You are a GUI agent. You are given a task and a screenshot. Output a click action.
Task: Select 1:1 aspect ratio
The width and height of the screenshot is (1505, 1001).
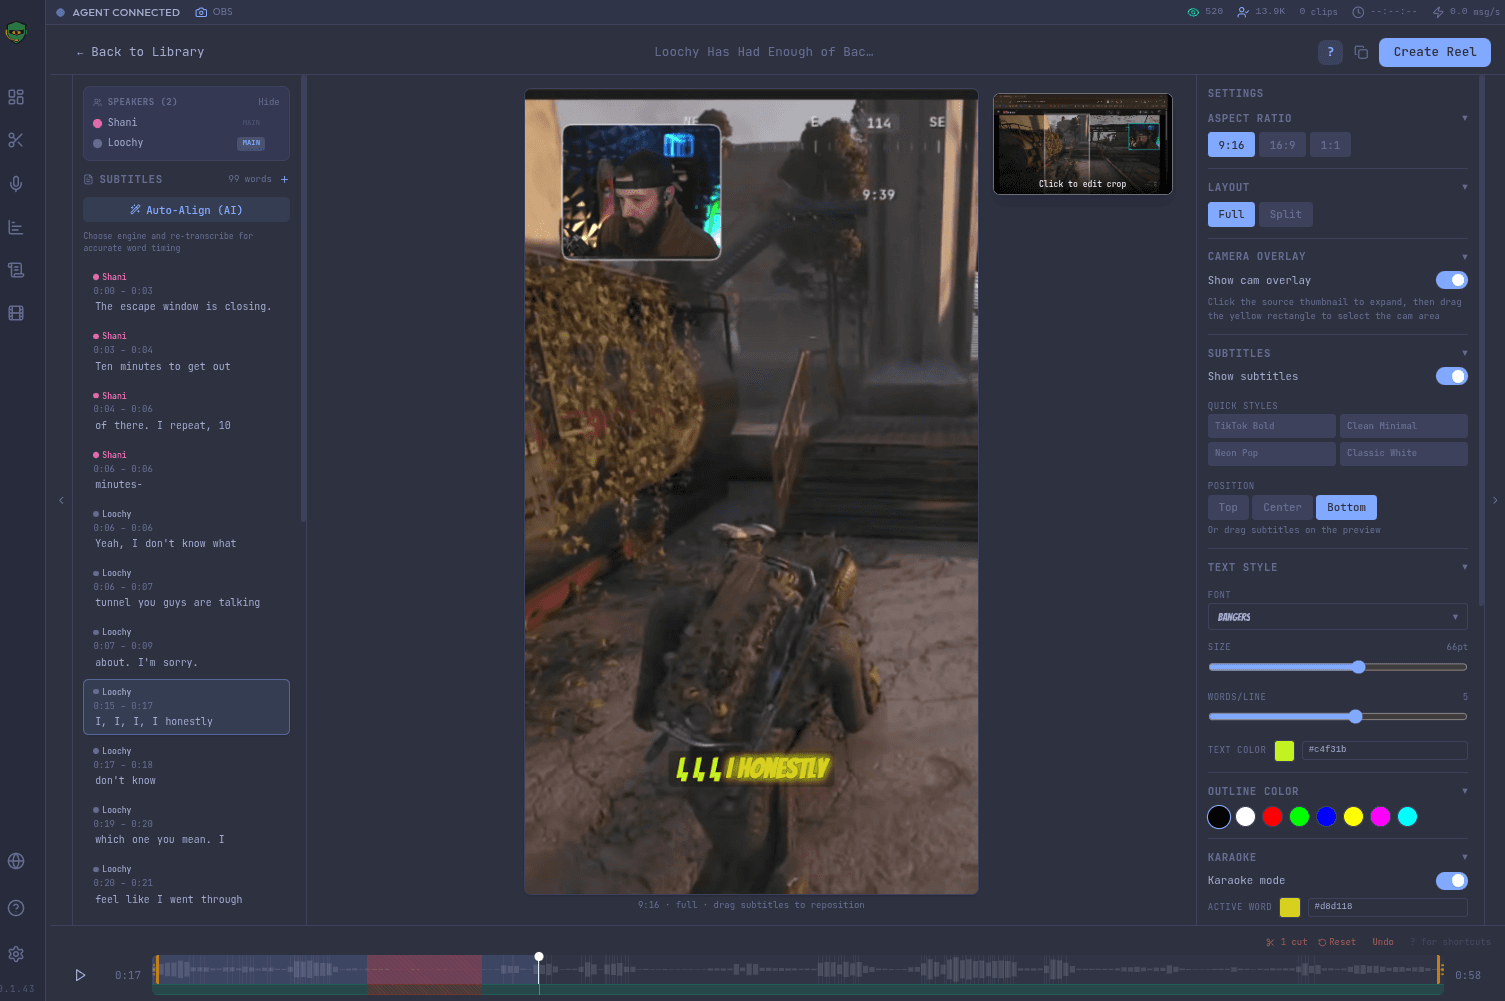(x=1330, y=145)
